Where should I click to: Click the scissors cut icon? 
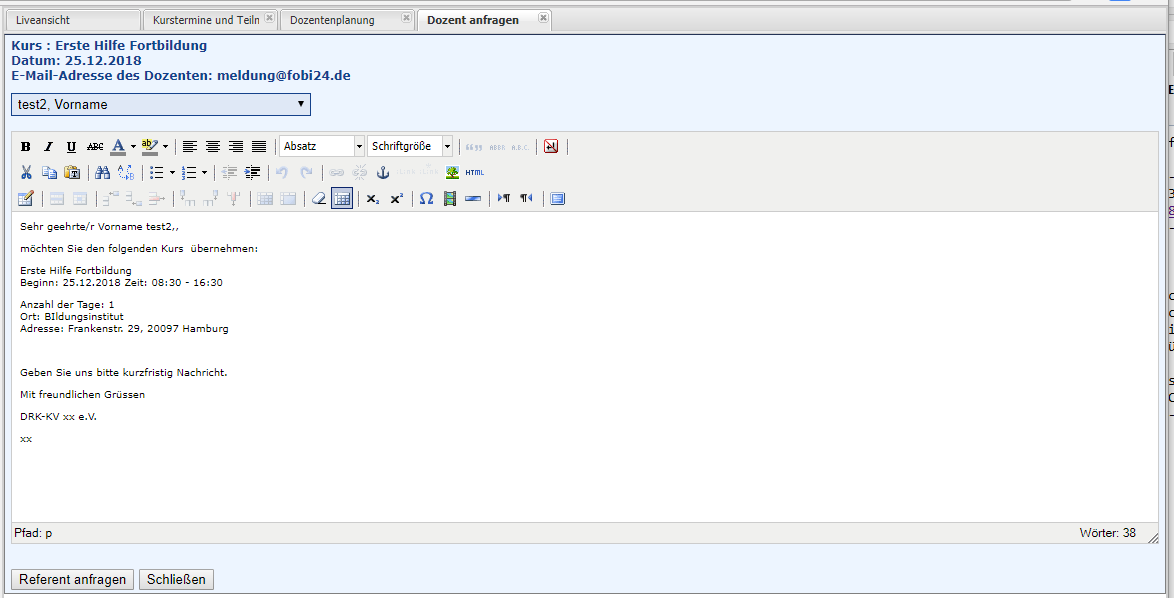click(x=27, y=172)
